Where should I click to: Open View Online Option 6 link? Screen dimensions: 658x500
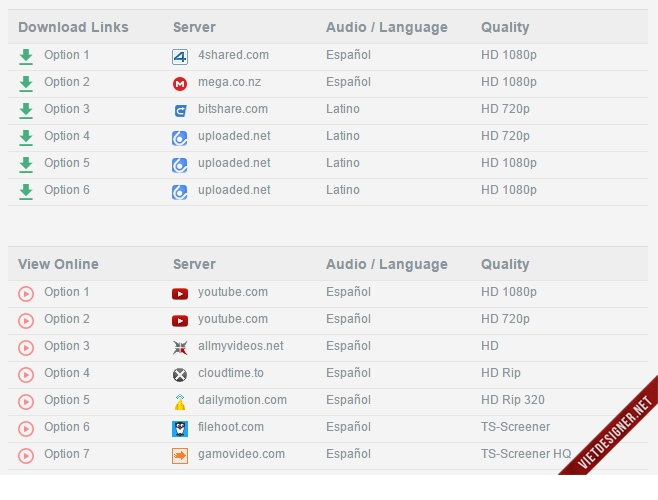tap(67, 427)
